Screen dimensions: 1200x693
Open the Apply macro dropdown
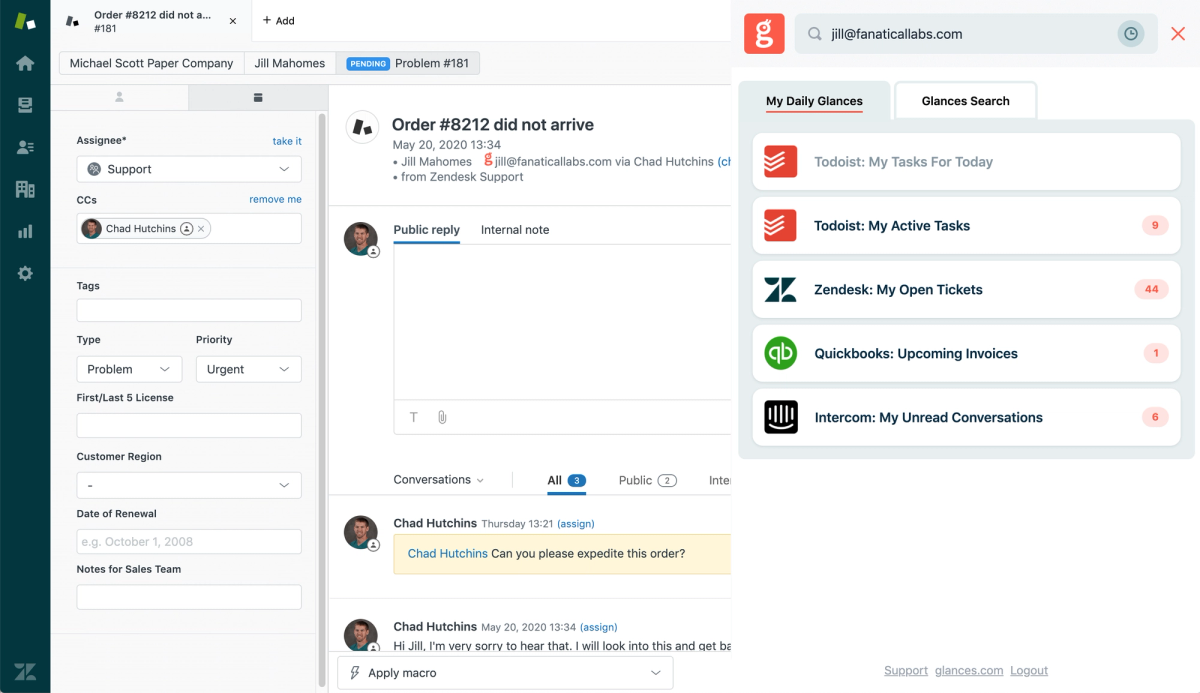click(505, 673)
